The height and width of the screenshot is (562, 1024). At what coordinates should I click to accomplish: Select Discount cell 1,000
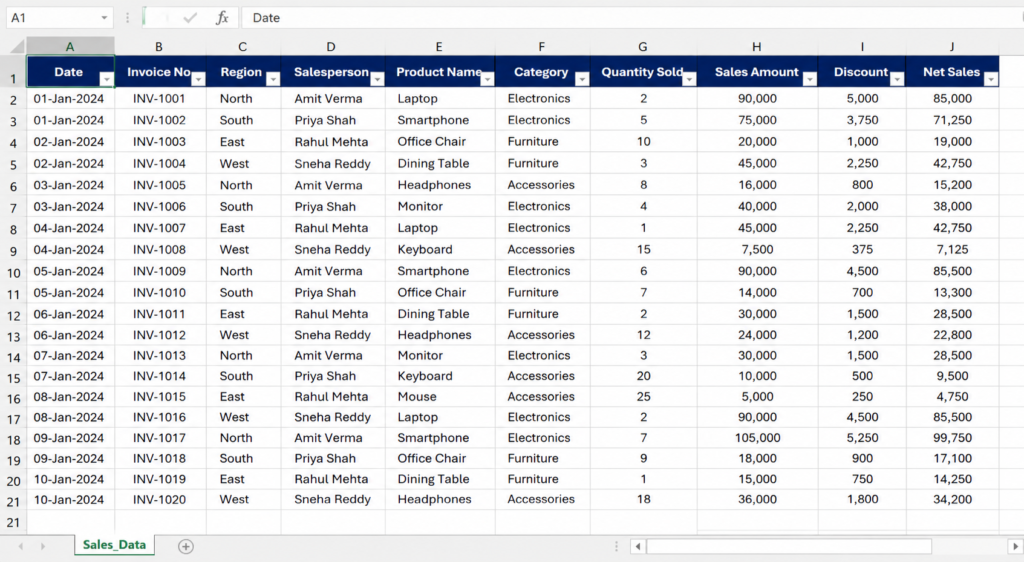click(862, 142)
